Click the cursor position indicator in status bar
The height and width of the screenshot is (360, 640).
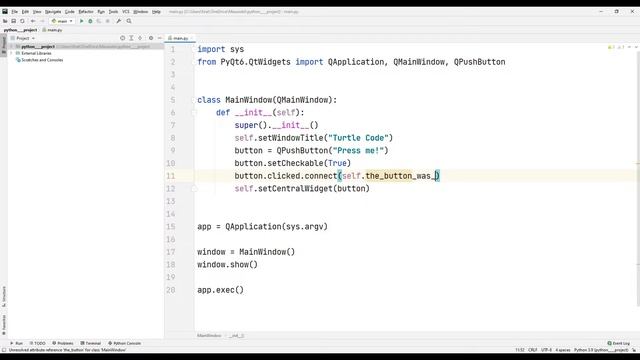[x=520, y=350]
